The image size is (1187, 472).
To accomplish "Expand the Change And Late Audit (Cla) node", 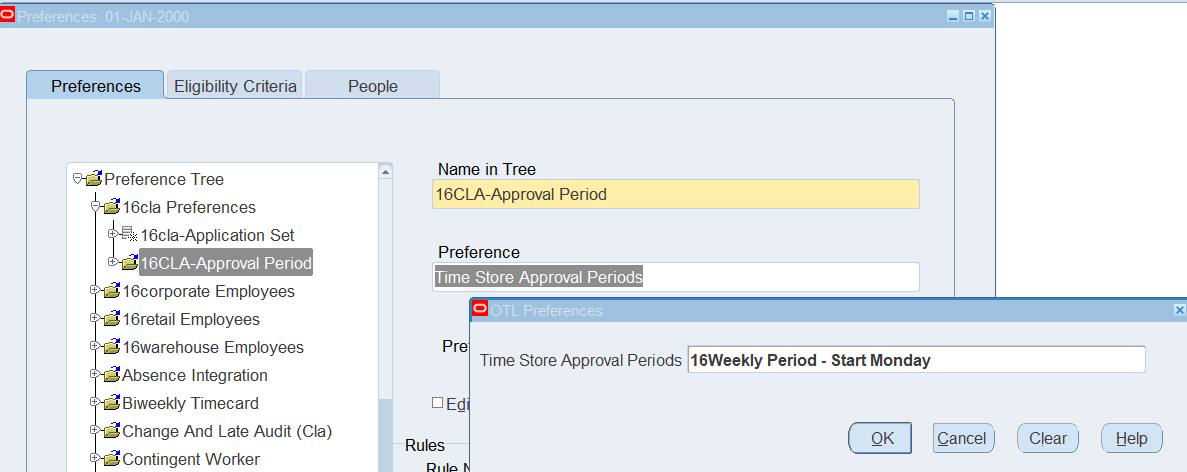I will pos(95,431).
